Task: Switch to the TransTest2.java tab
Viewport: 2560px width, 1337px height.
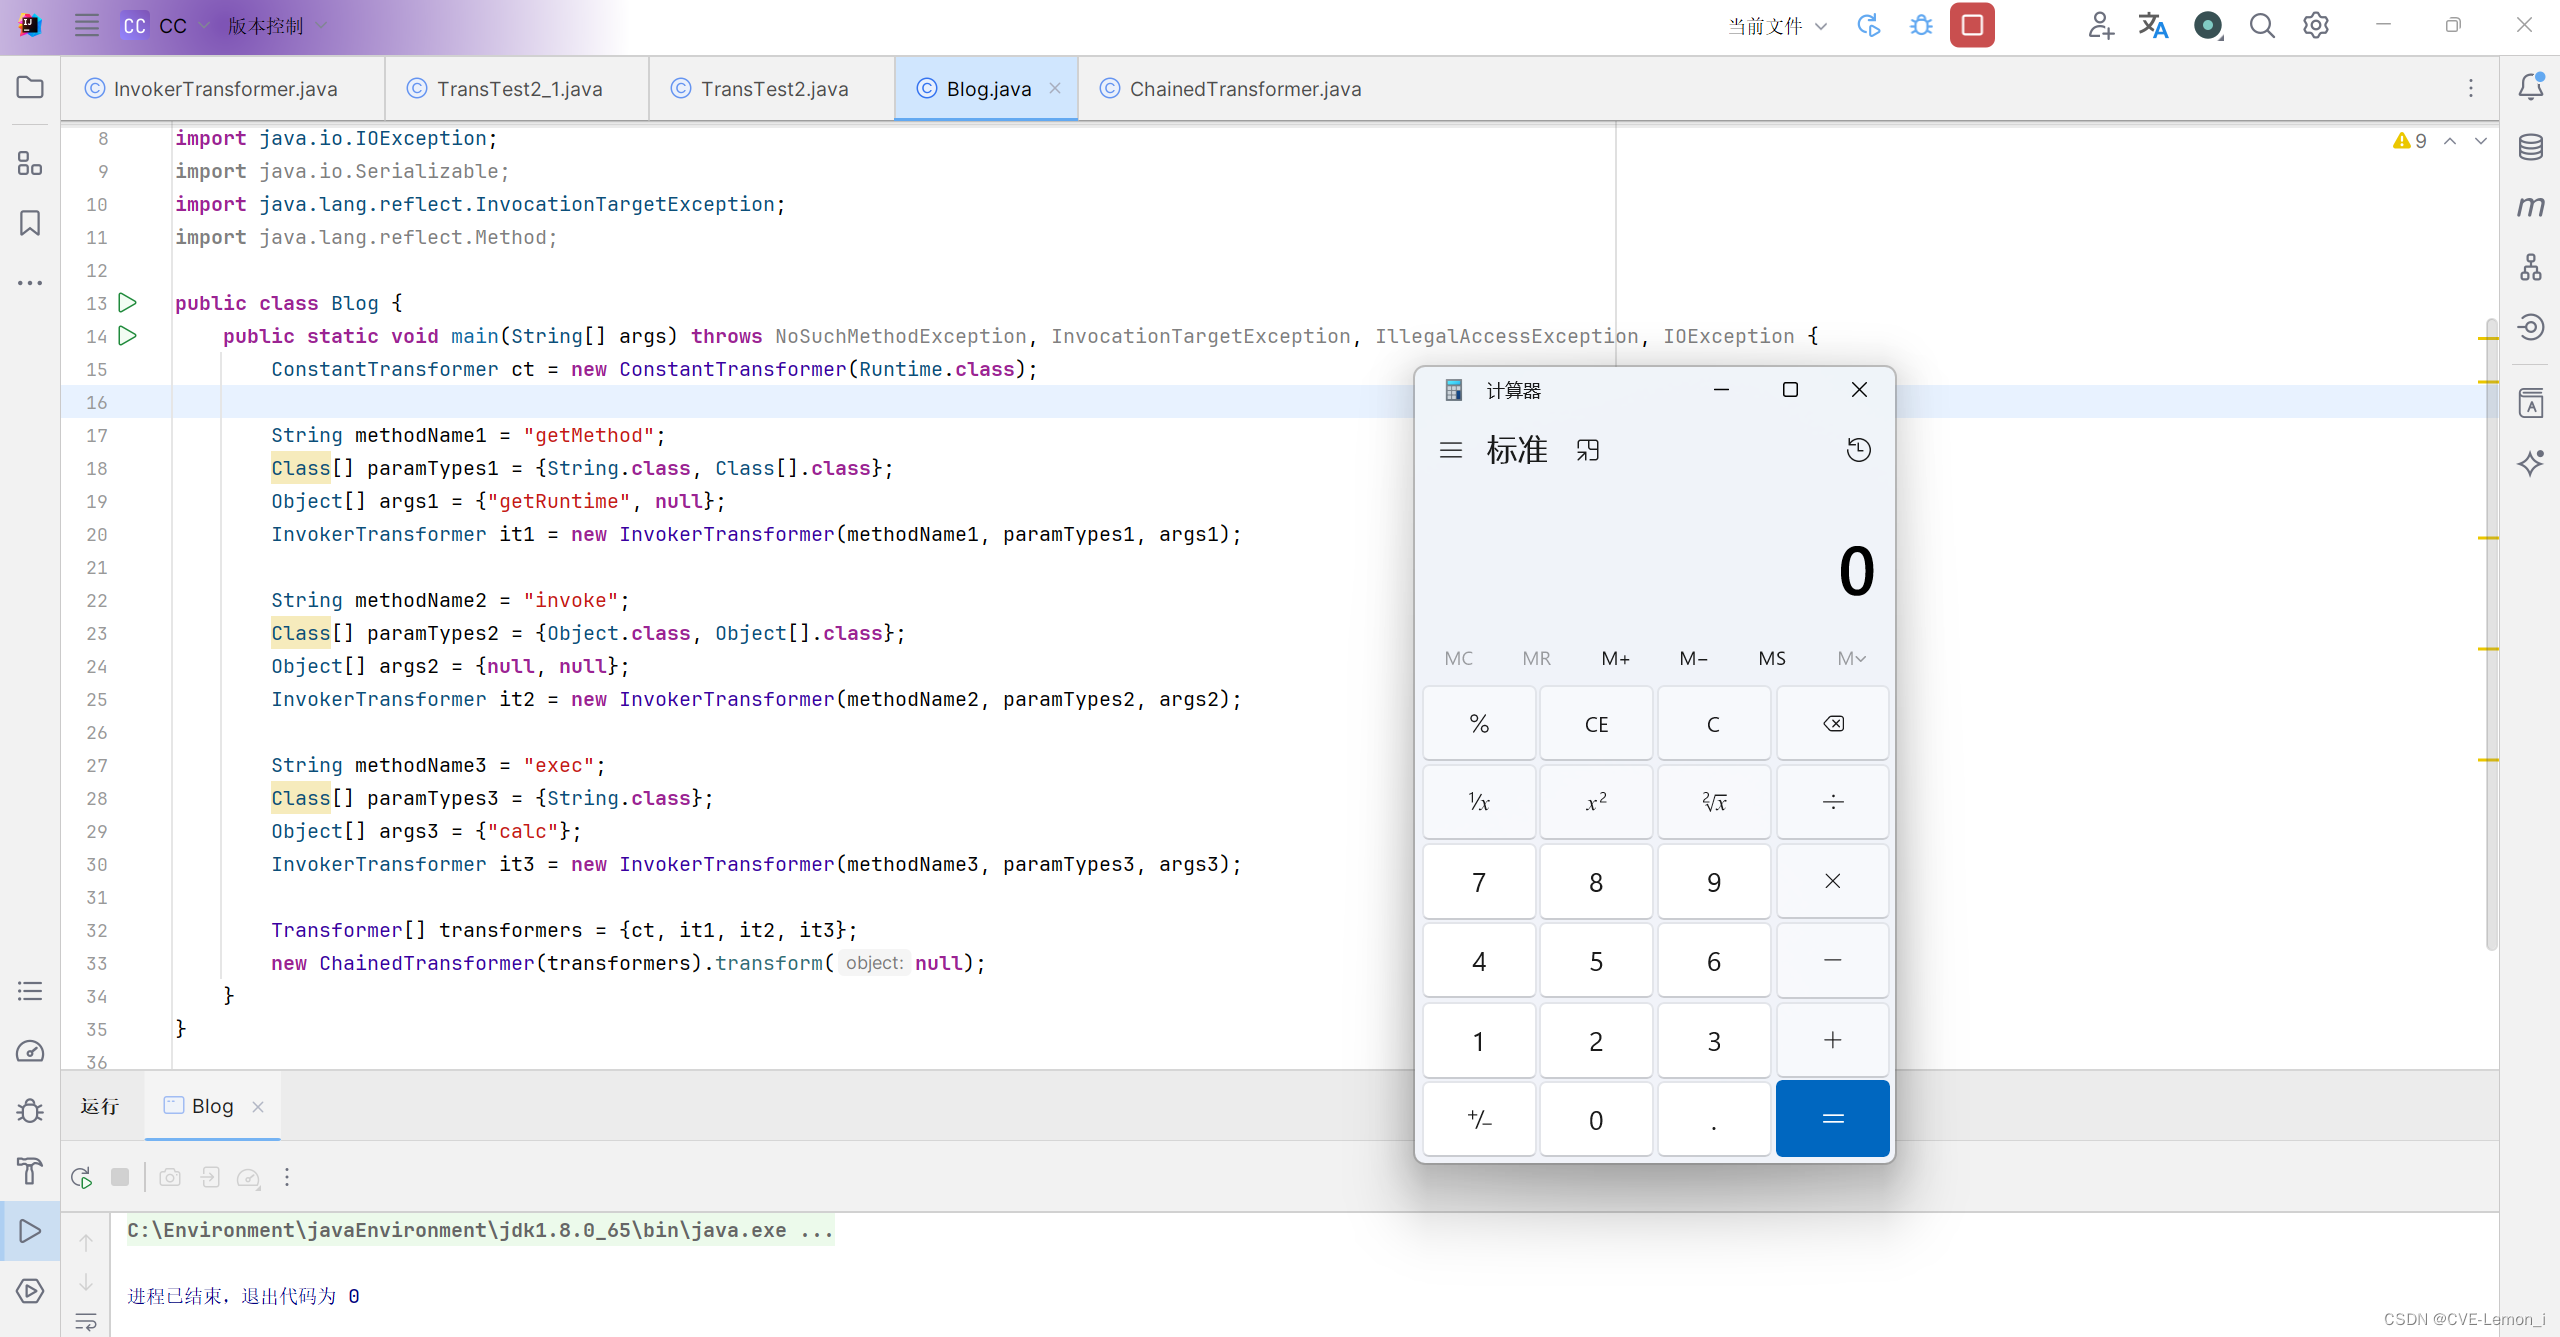Action: click(x=773, y=89)
